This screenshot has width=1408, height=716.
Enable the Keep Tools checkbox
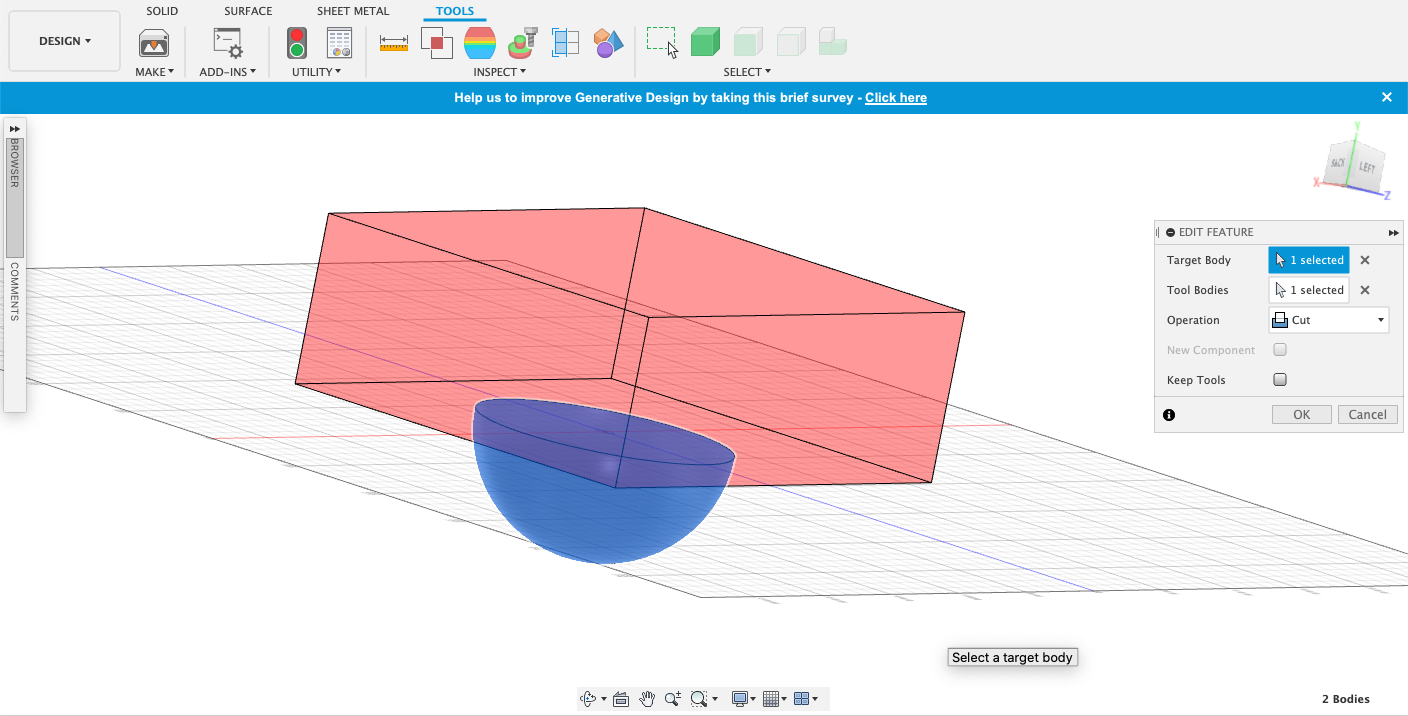point(1280,380)
